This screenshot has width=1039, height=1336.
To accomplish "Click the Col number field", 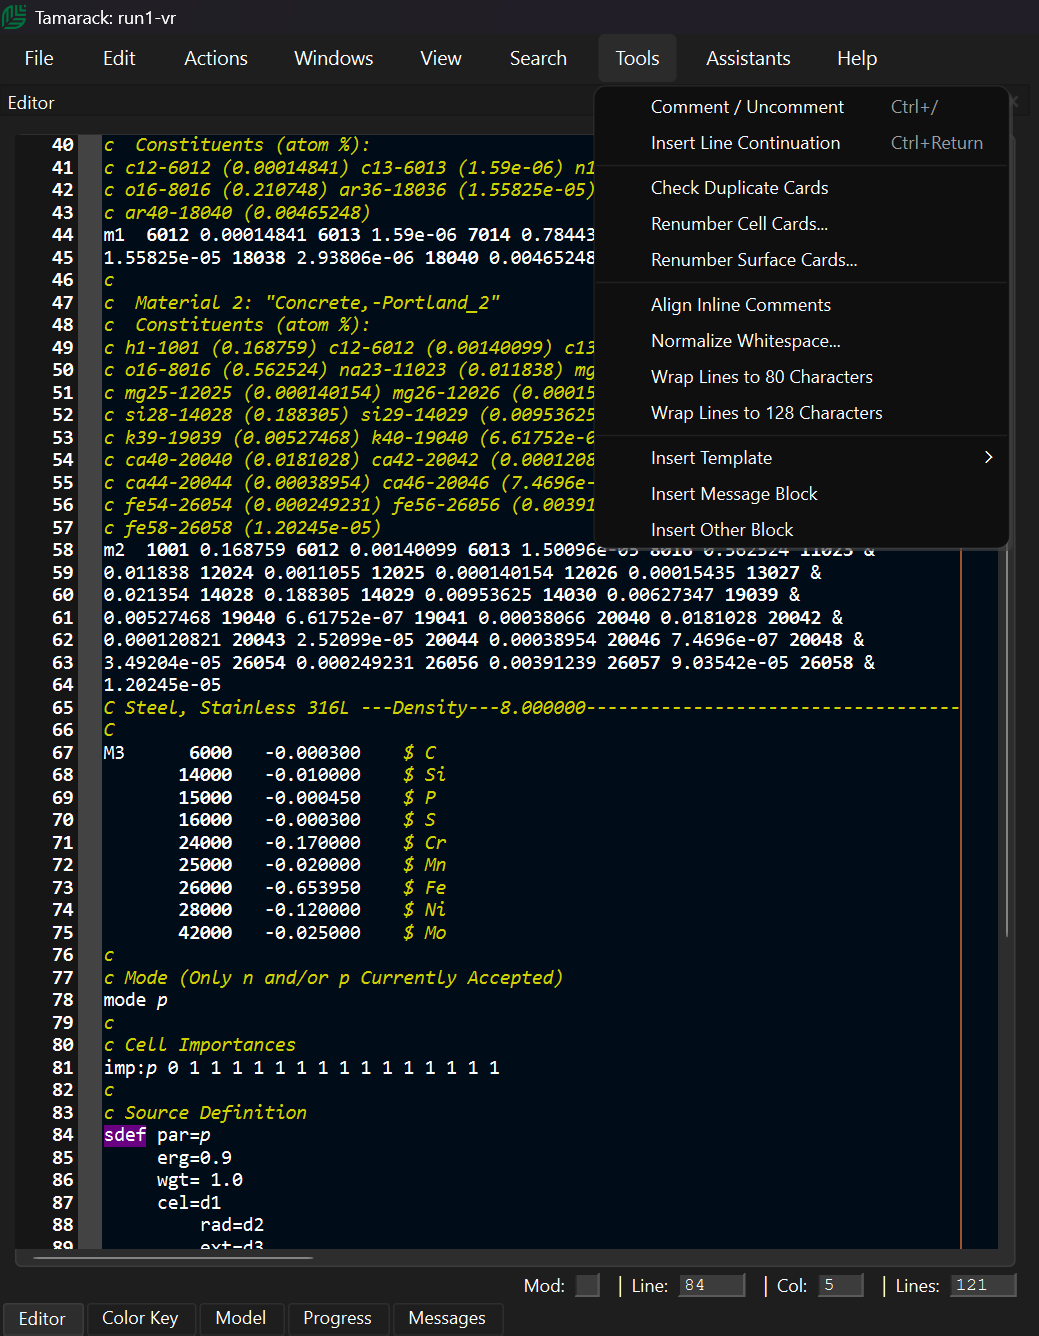I will (x=841, y=1285).
